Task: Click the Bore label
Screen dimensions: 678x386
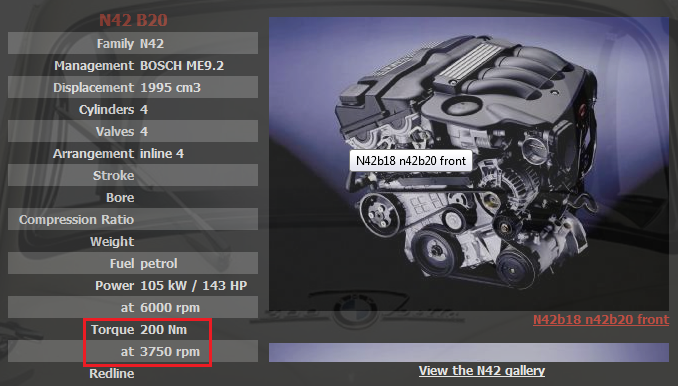Action: (120, 198)
